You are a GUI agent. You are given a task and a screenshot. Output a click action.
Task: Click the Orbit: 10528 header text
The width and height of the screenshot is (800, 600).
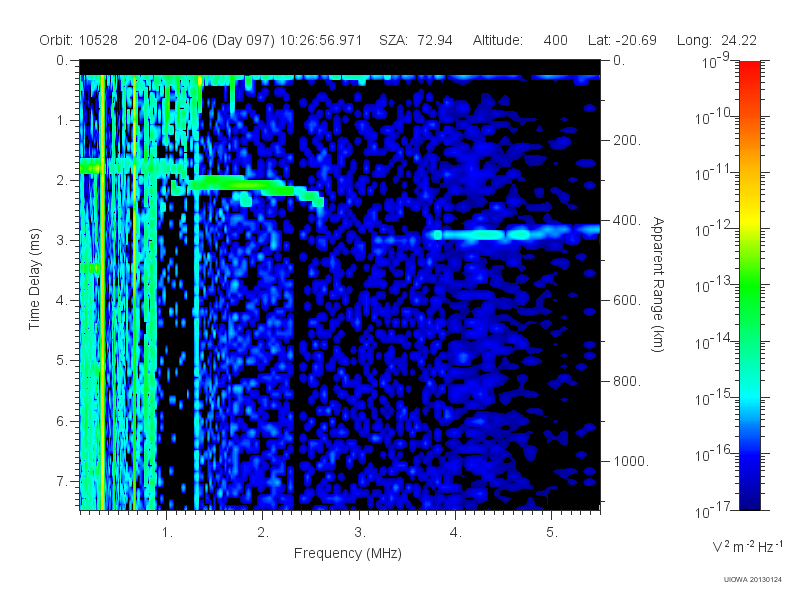78,40
